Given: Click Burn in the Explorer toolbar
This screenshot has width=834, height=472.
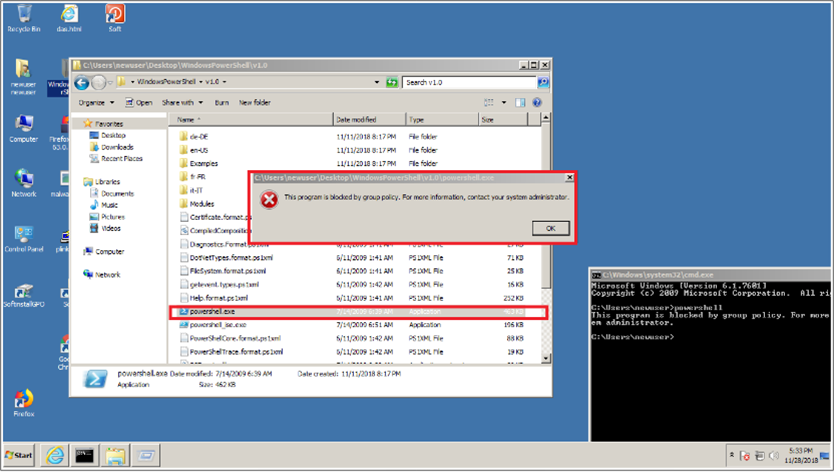Looking at the screenshot, I should [222, 103].
